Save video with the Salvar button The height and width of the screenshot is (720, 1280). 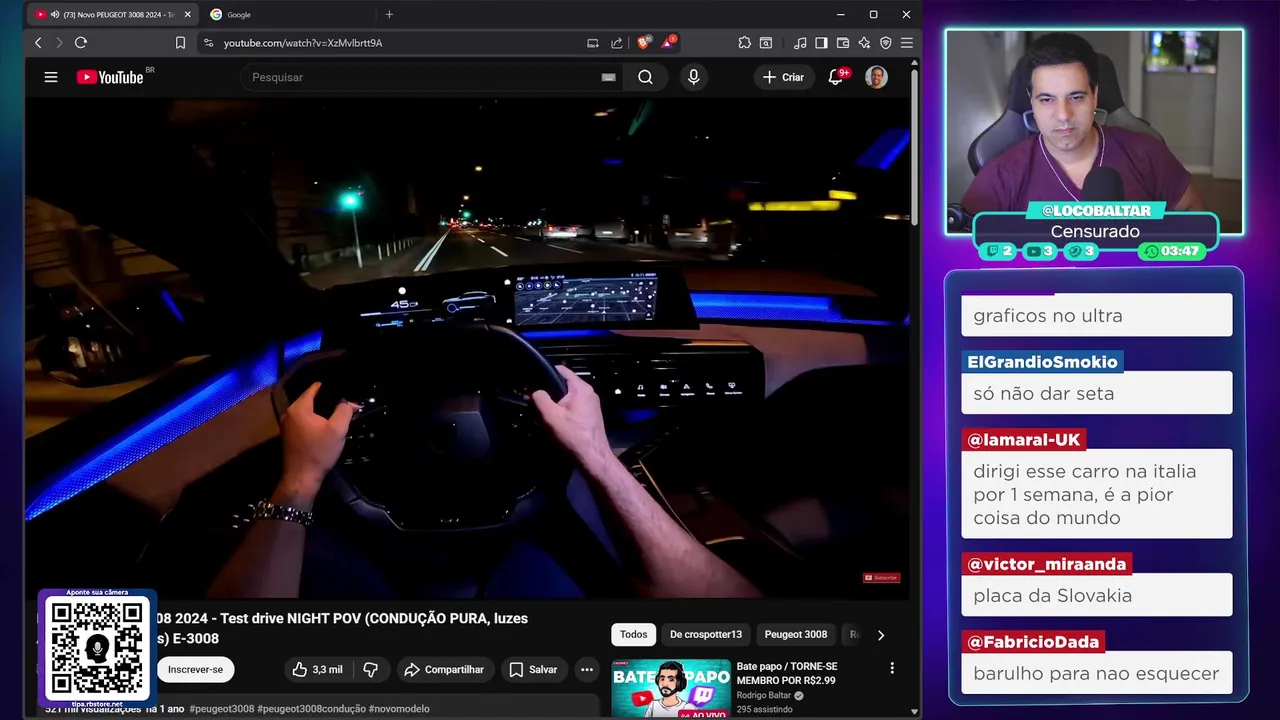tap(533, 669)
